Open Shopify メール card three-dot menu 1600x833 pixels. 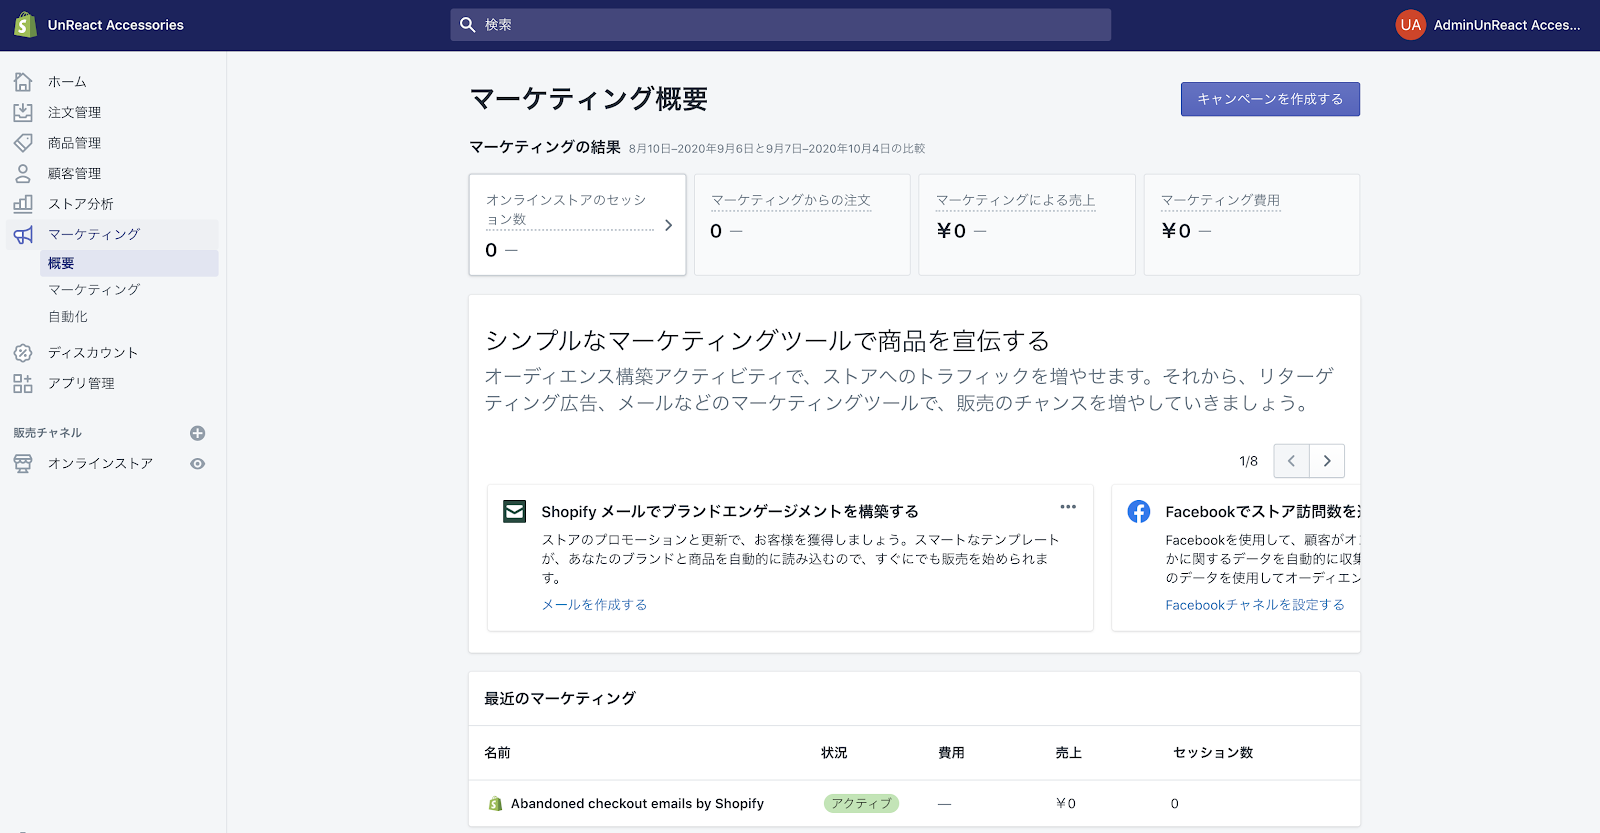point(1068,507)
